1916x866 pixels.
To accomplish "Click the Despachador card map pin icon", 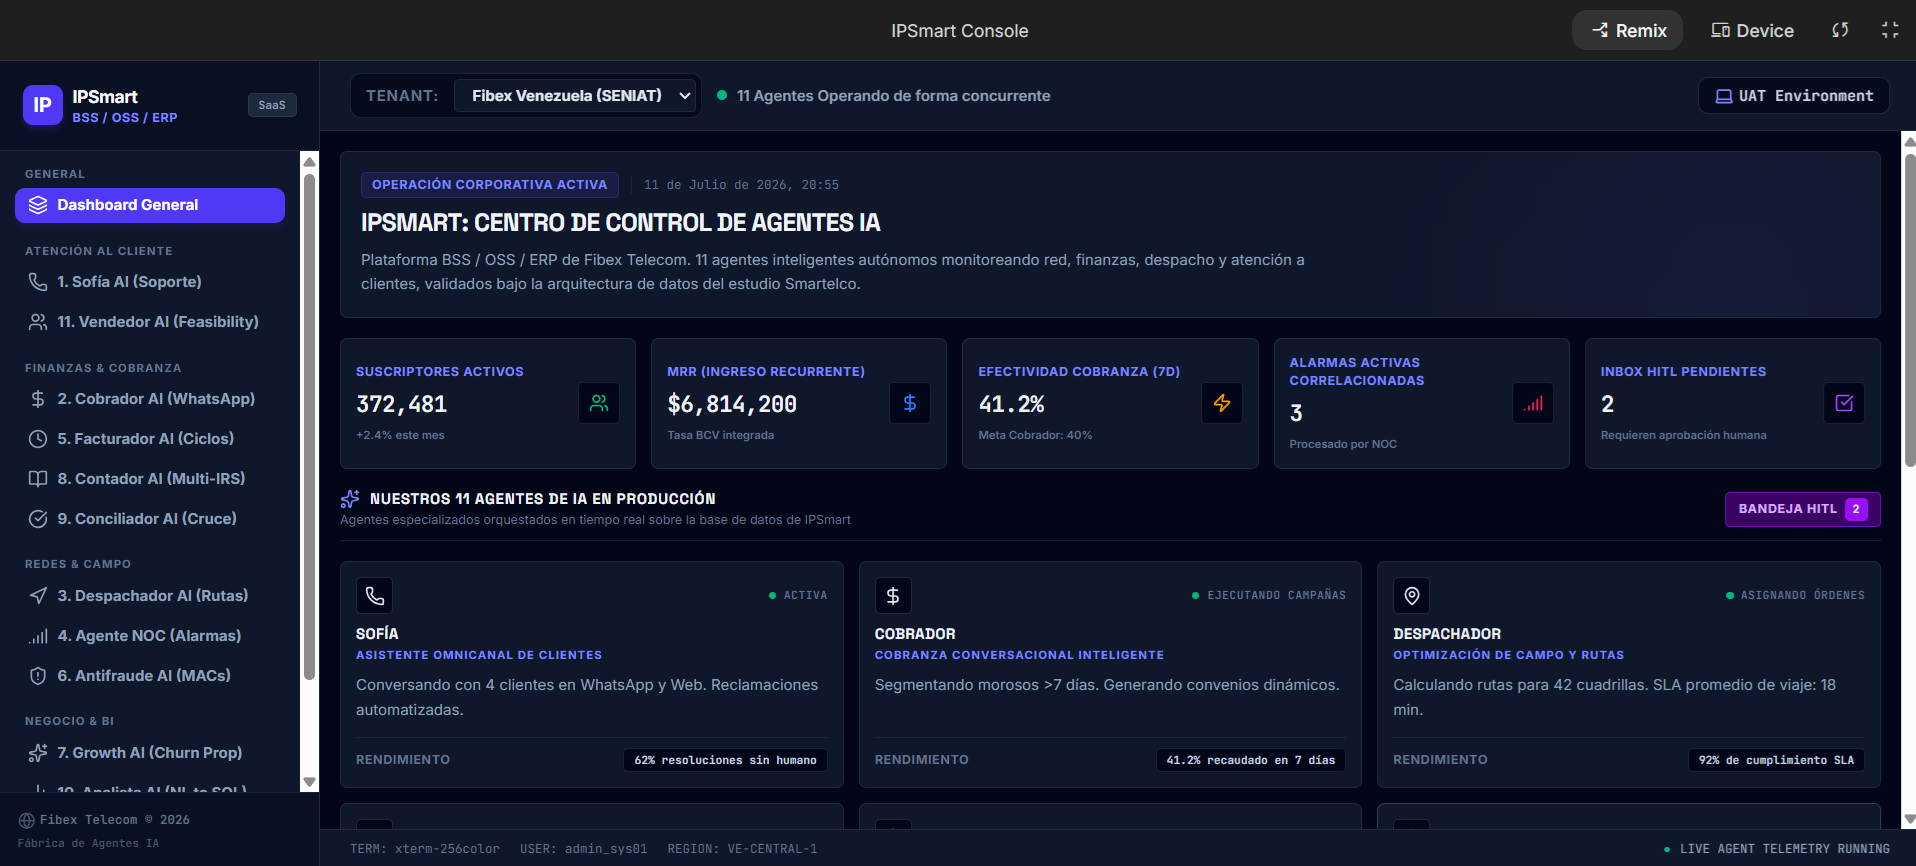I will coord(1411,596).
